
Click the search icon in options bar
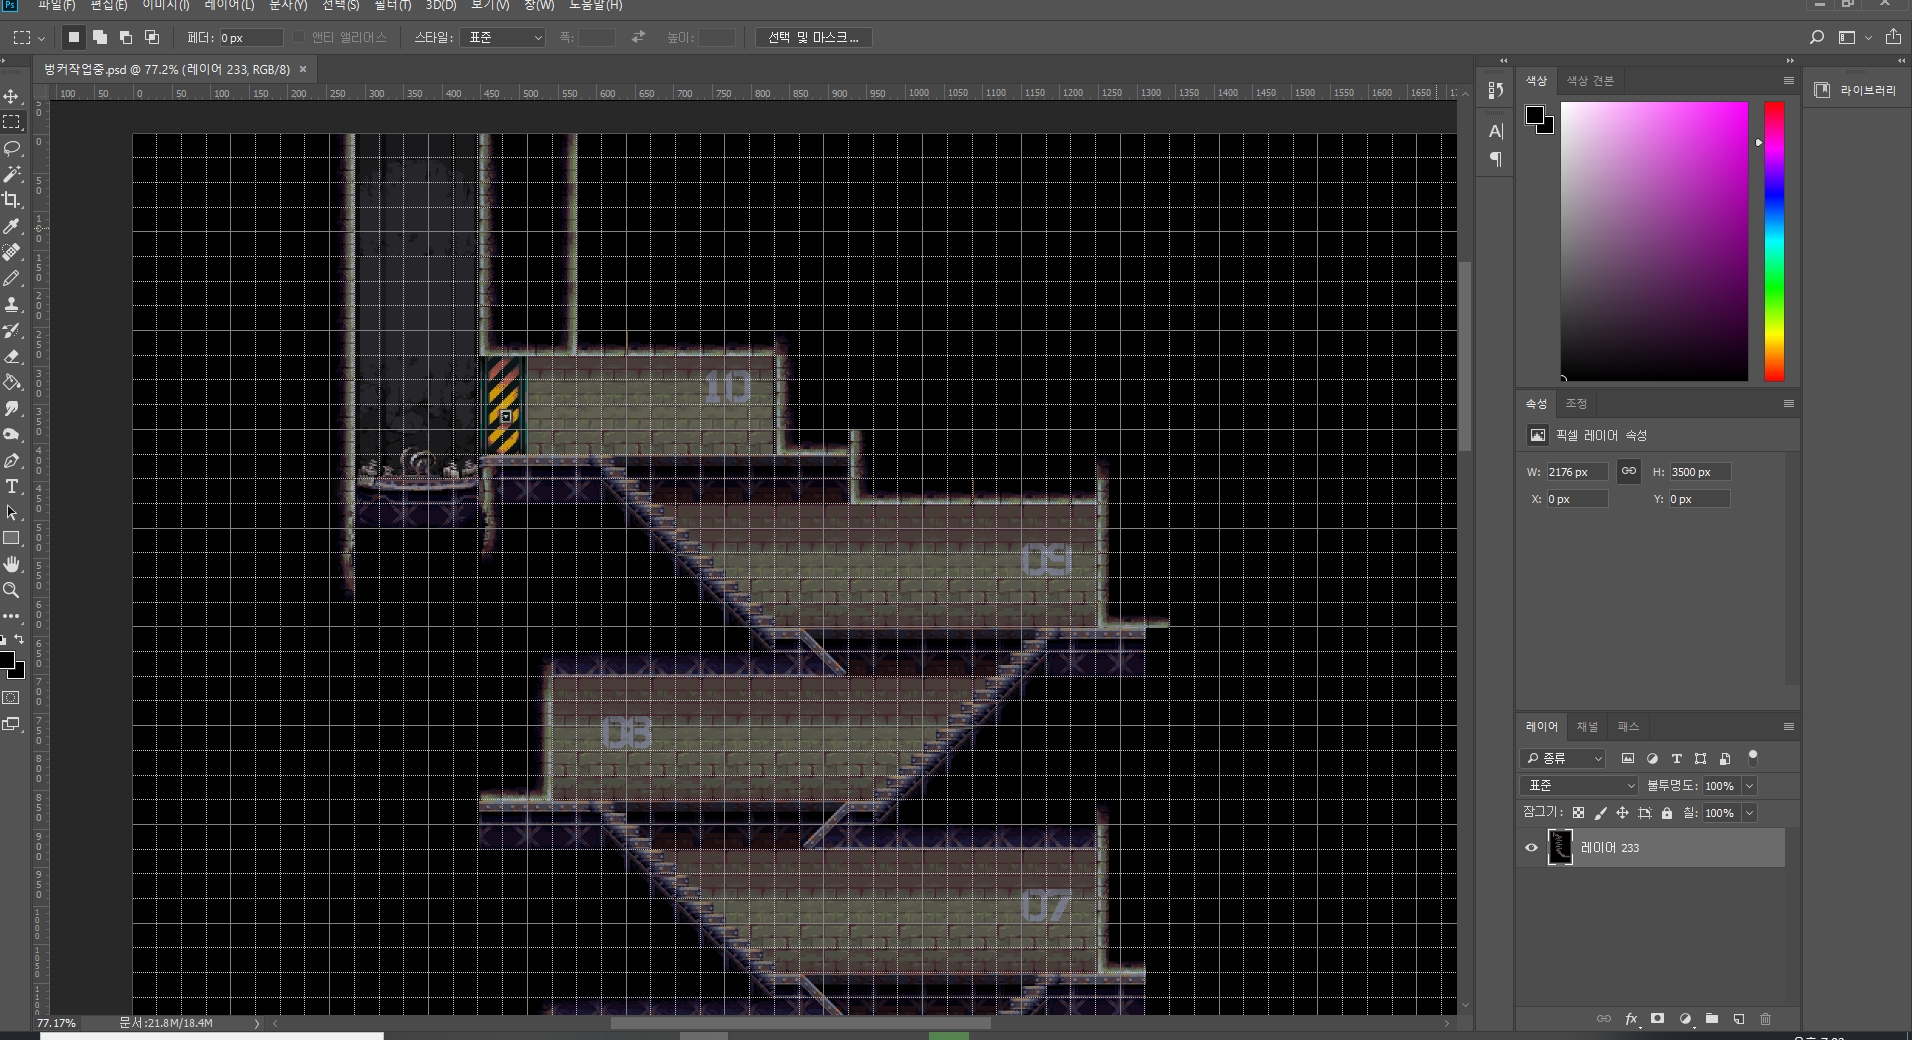click(x=1816, y=37)
